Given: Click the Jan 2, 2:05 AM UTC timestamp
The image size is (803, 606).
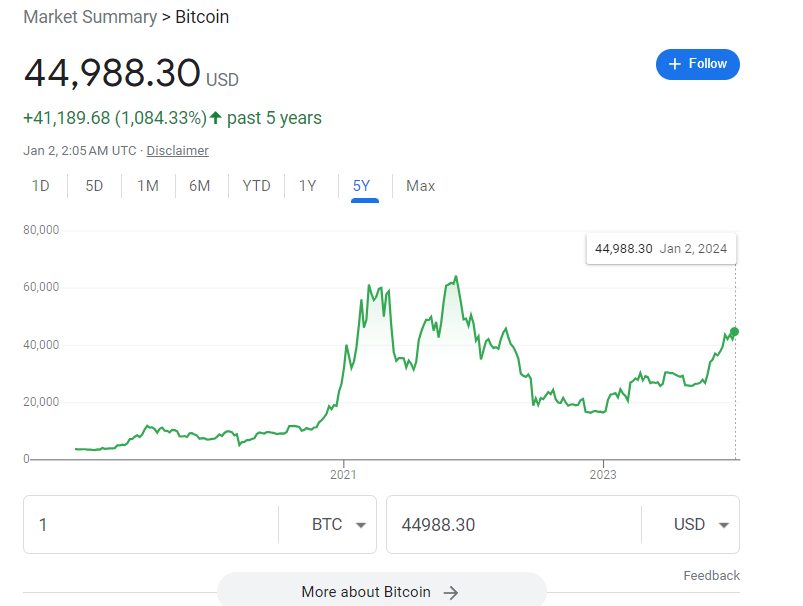Looking at the screenshot, I should (80, 151).
